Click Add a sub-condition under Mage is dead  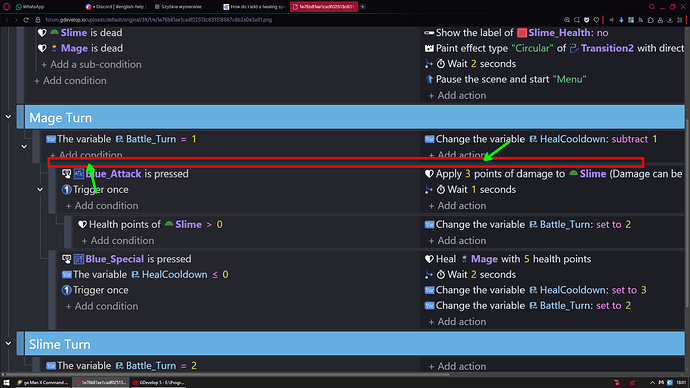(92, 65)
